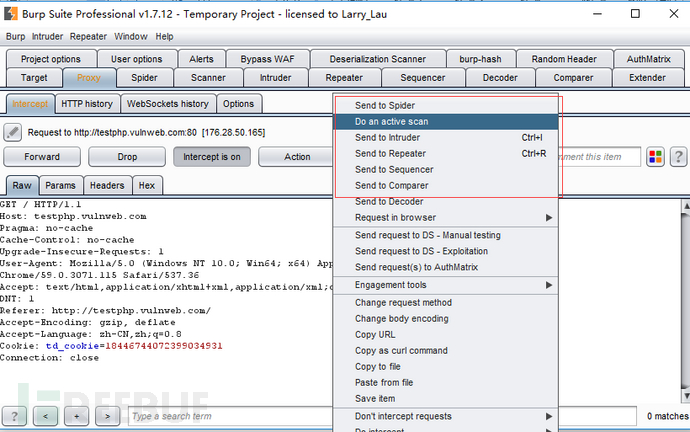Open the AuthMatrix tab
690x432 pixels.
649,59
